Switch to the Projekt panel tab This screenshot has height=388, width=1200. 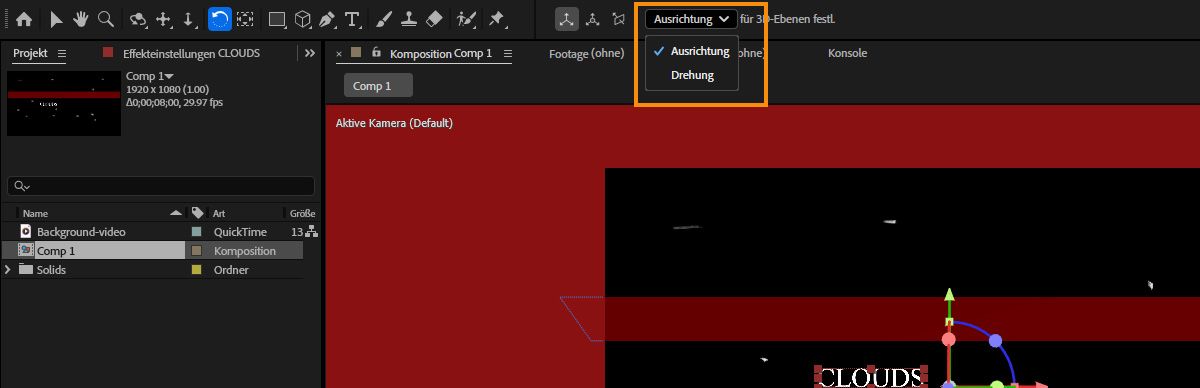30,53
